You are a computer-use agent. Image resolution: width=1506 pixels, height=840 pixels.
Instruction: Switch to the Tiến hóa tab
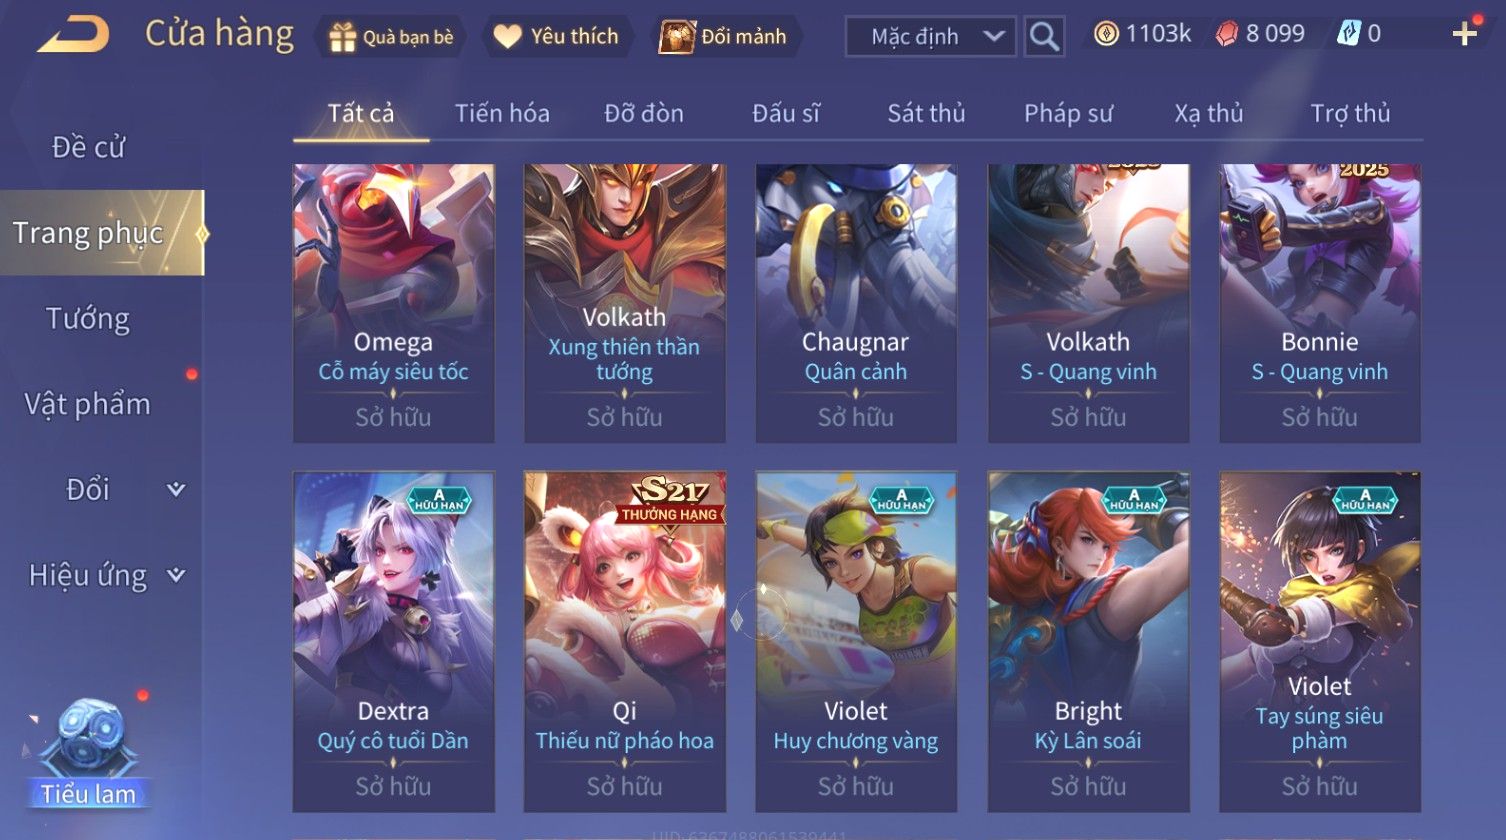[502, 113]
